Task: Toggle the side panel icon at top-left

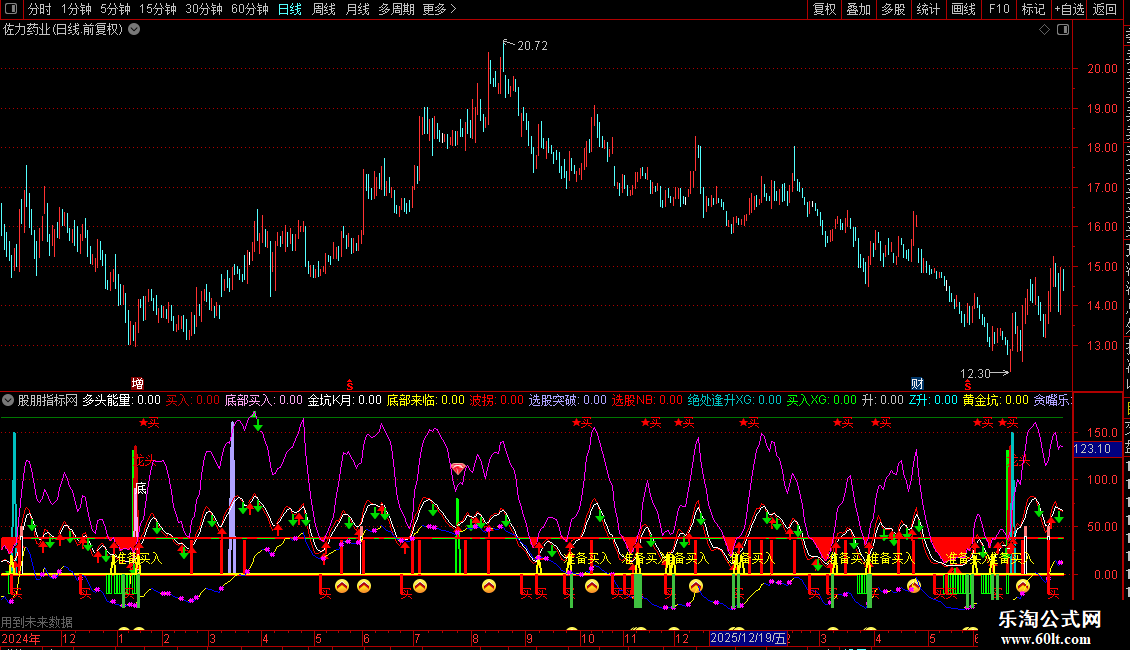Action: pyautogui.click(x=11, y=9)
